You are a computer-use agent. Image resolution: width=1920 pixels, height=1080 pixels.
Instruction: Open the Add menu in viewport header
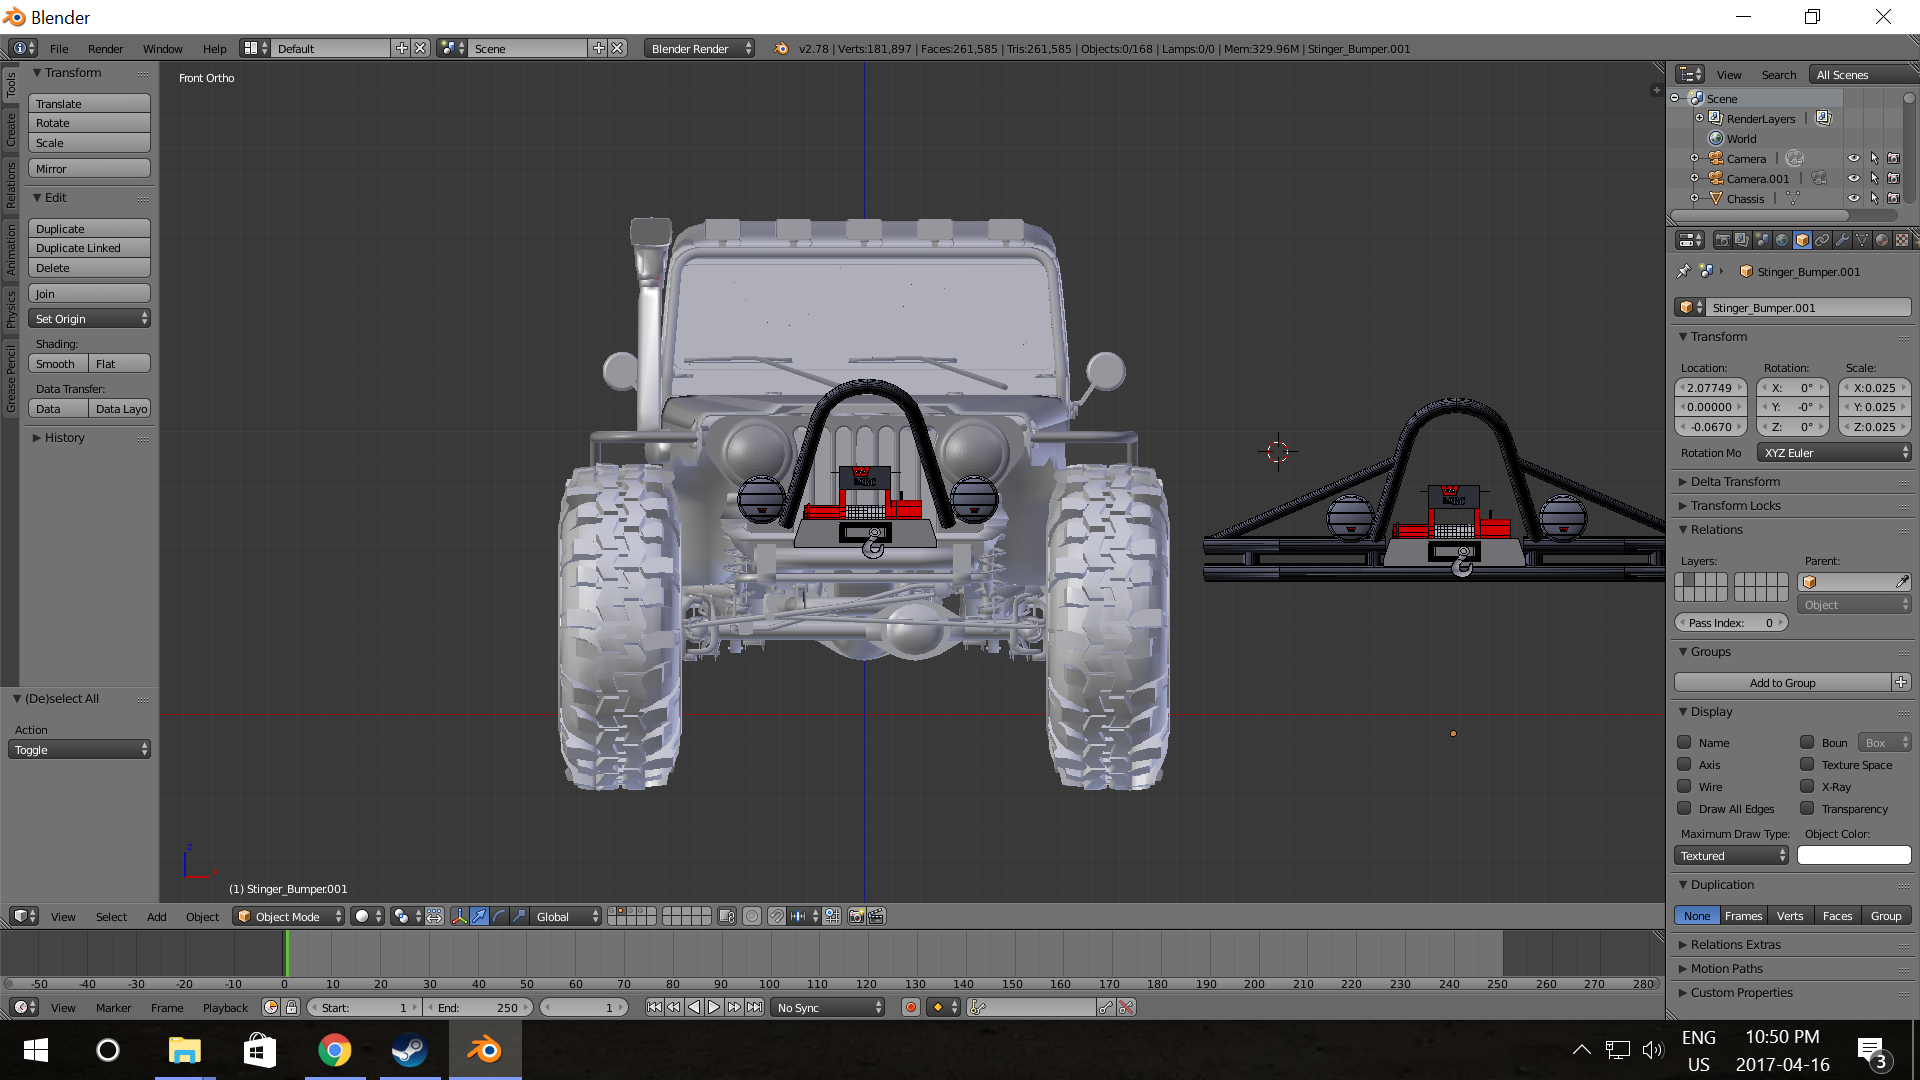pyautogui.click(x=157, y=916)
